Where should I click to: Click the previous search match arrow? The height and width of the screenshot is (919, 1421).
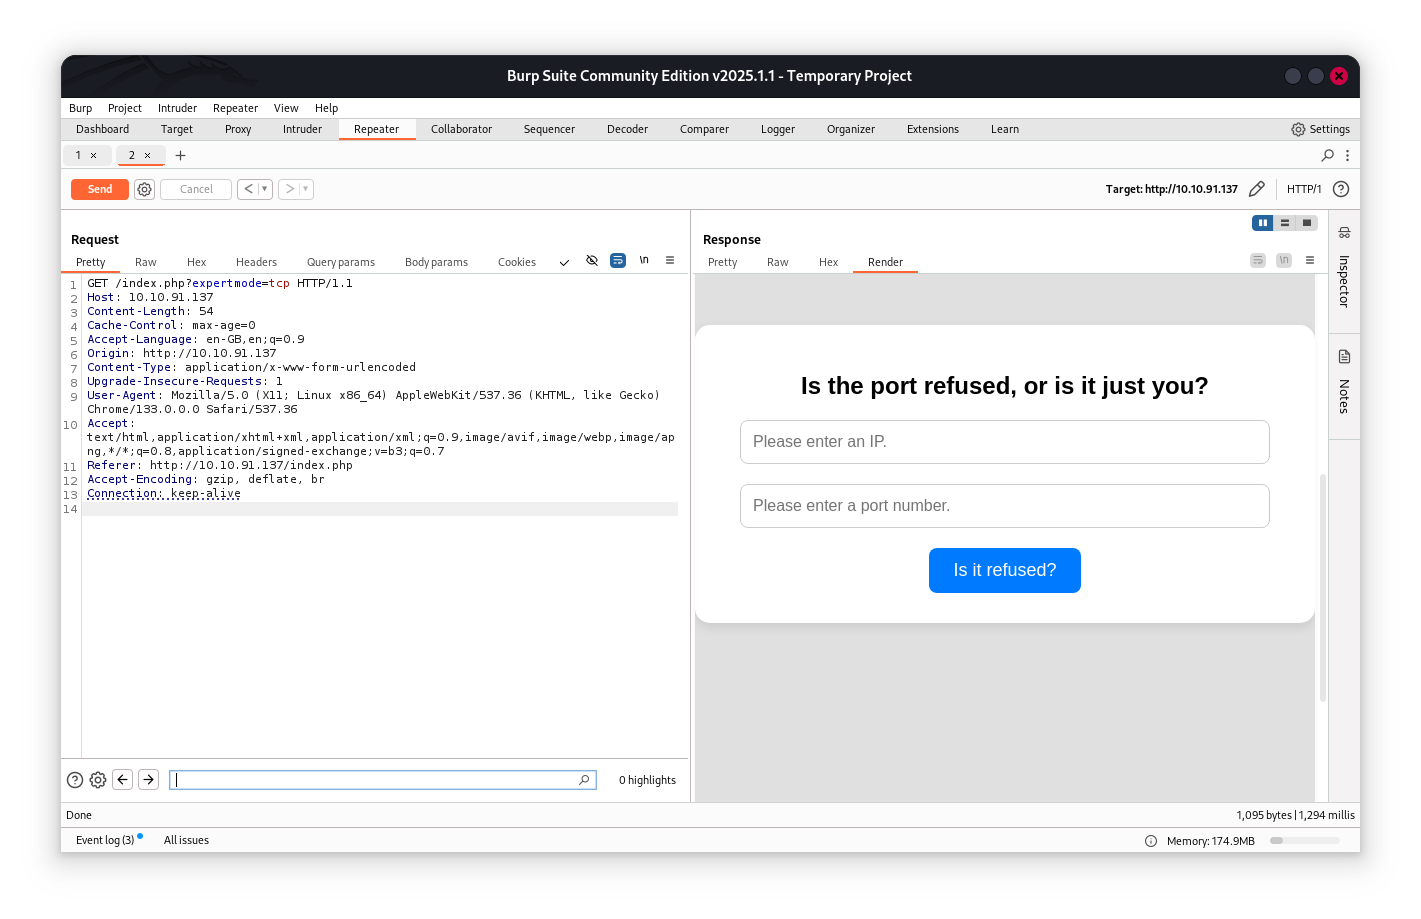click(122, 780)
